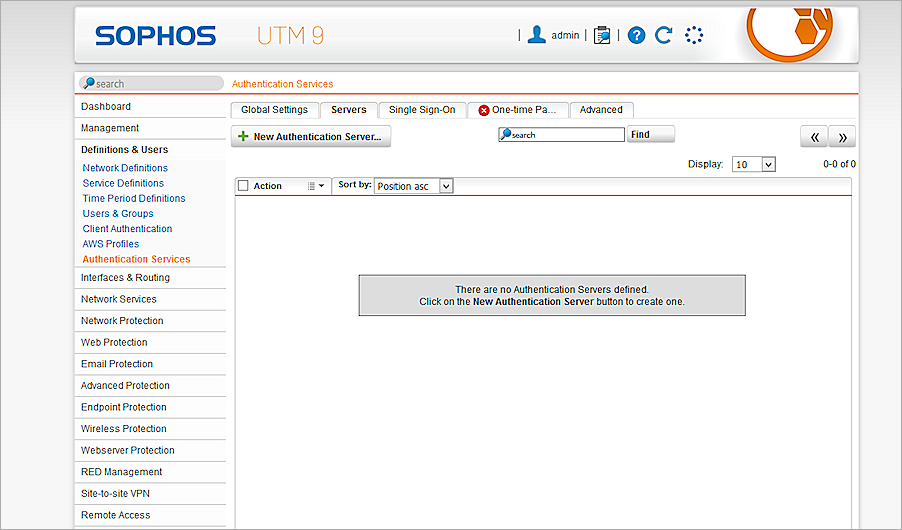Select the Servers tab
This screenshot has height=530, width=902.
click(x=349, y=110)
